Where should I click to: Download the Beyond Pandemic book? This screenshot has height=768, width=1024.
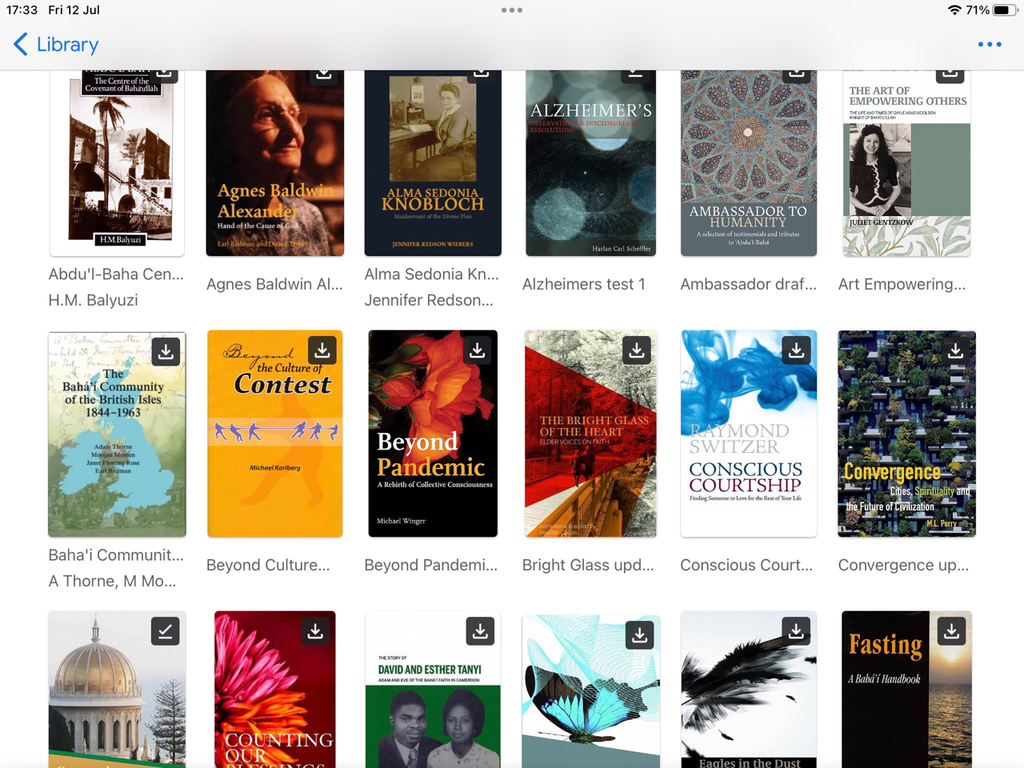(x=477, y=351)
